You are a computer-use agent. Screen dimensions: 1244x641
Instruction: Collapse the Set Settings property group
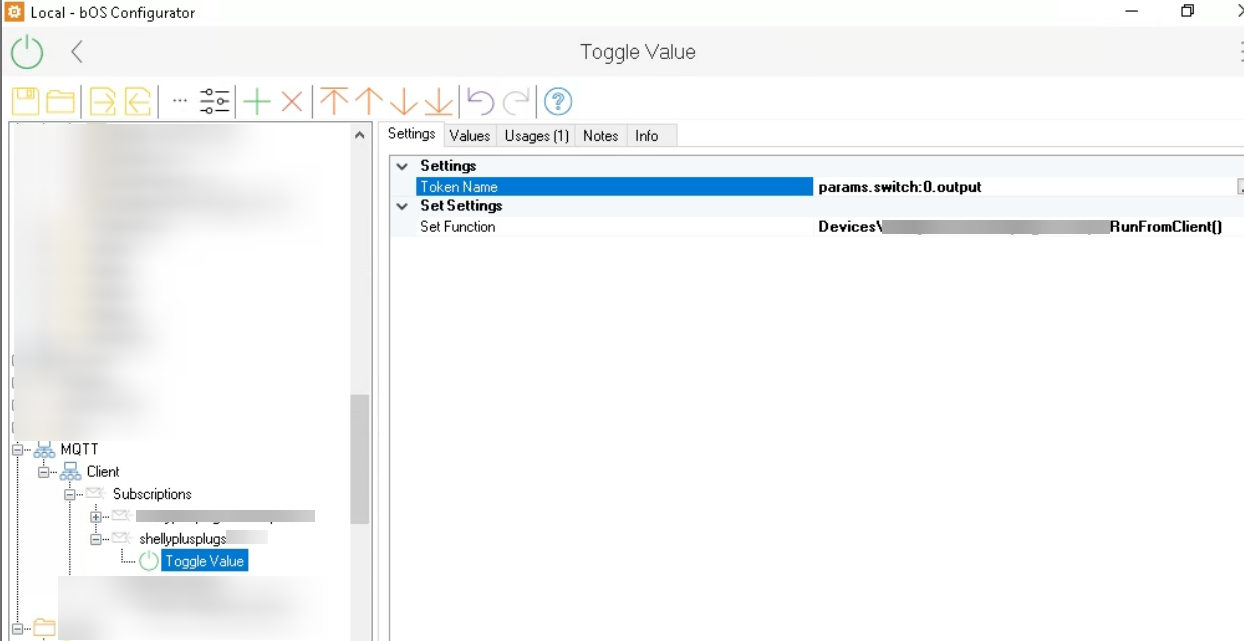[402, 206]
